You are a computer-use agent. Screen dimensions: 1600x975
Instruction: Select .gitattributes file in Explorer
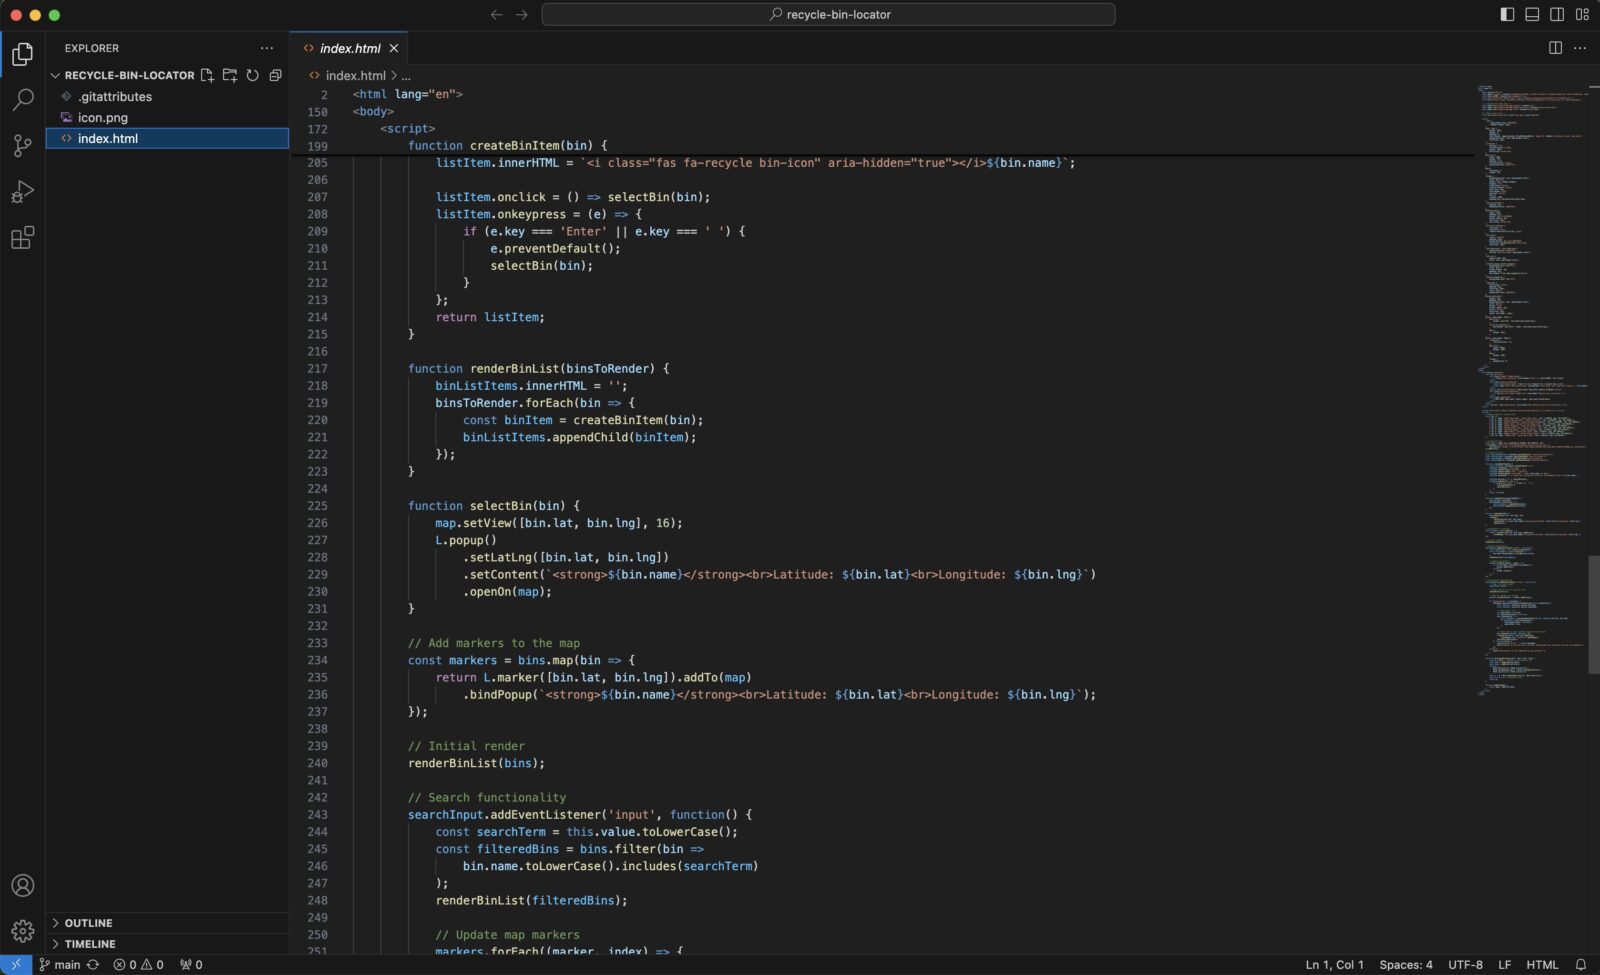point(167,97)
